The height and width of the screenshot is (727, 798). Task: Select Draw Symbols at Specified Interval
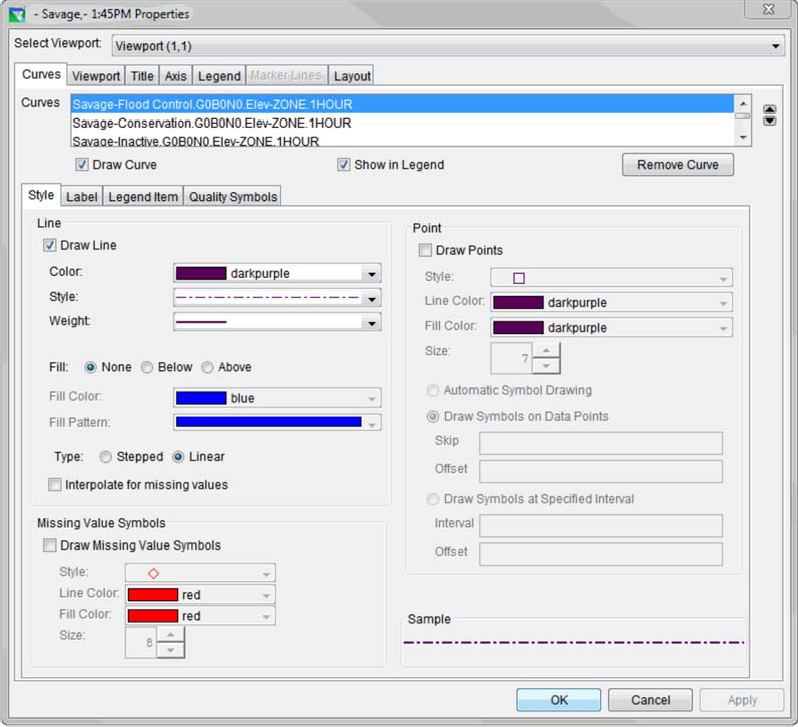pyautogui.click(x=433, y=499)
